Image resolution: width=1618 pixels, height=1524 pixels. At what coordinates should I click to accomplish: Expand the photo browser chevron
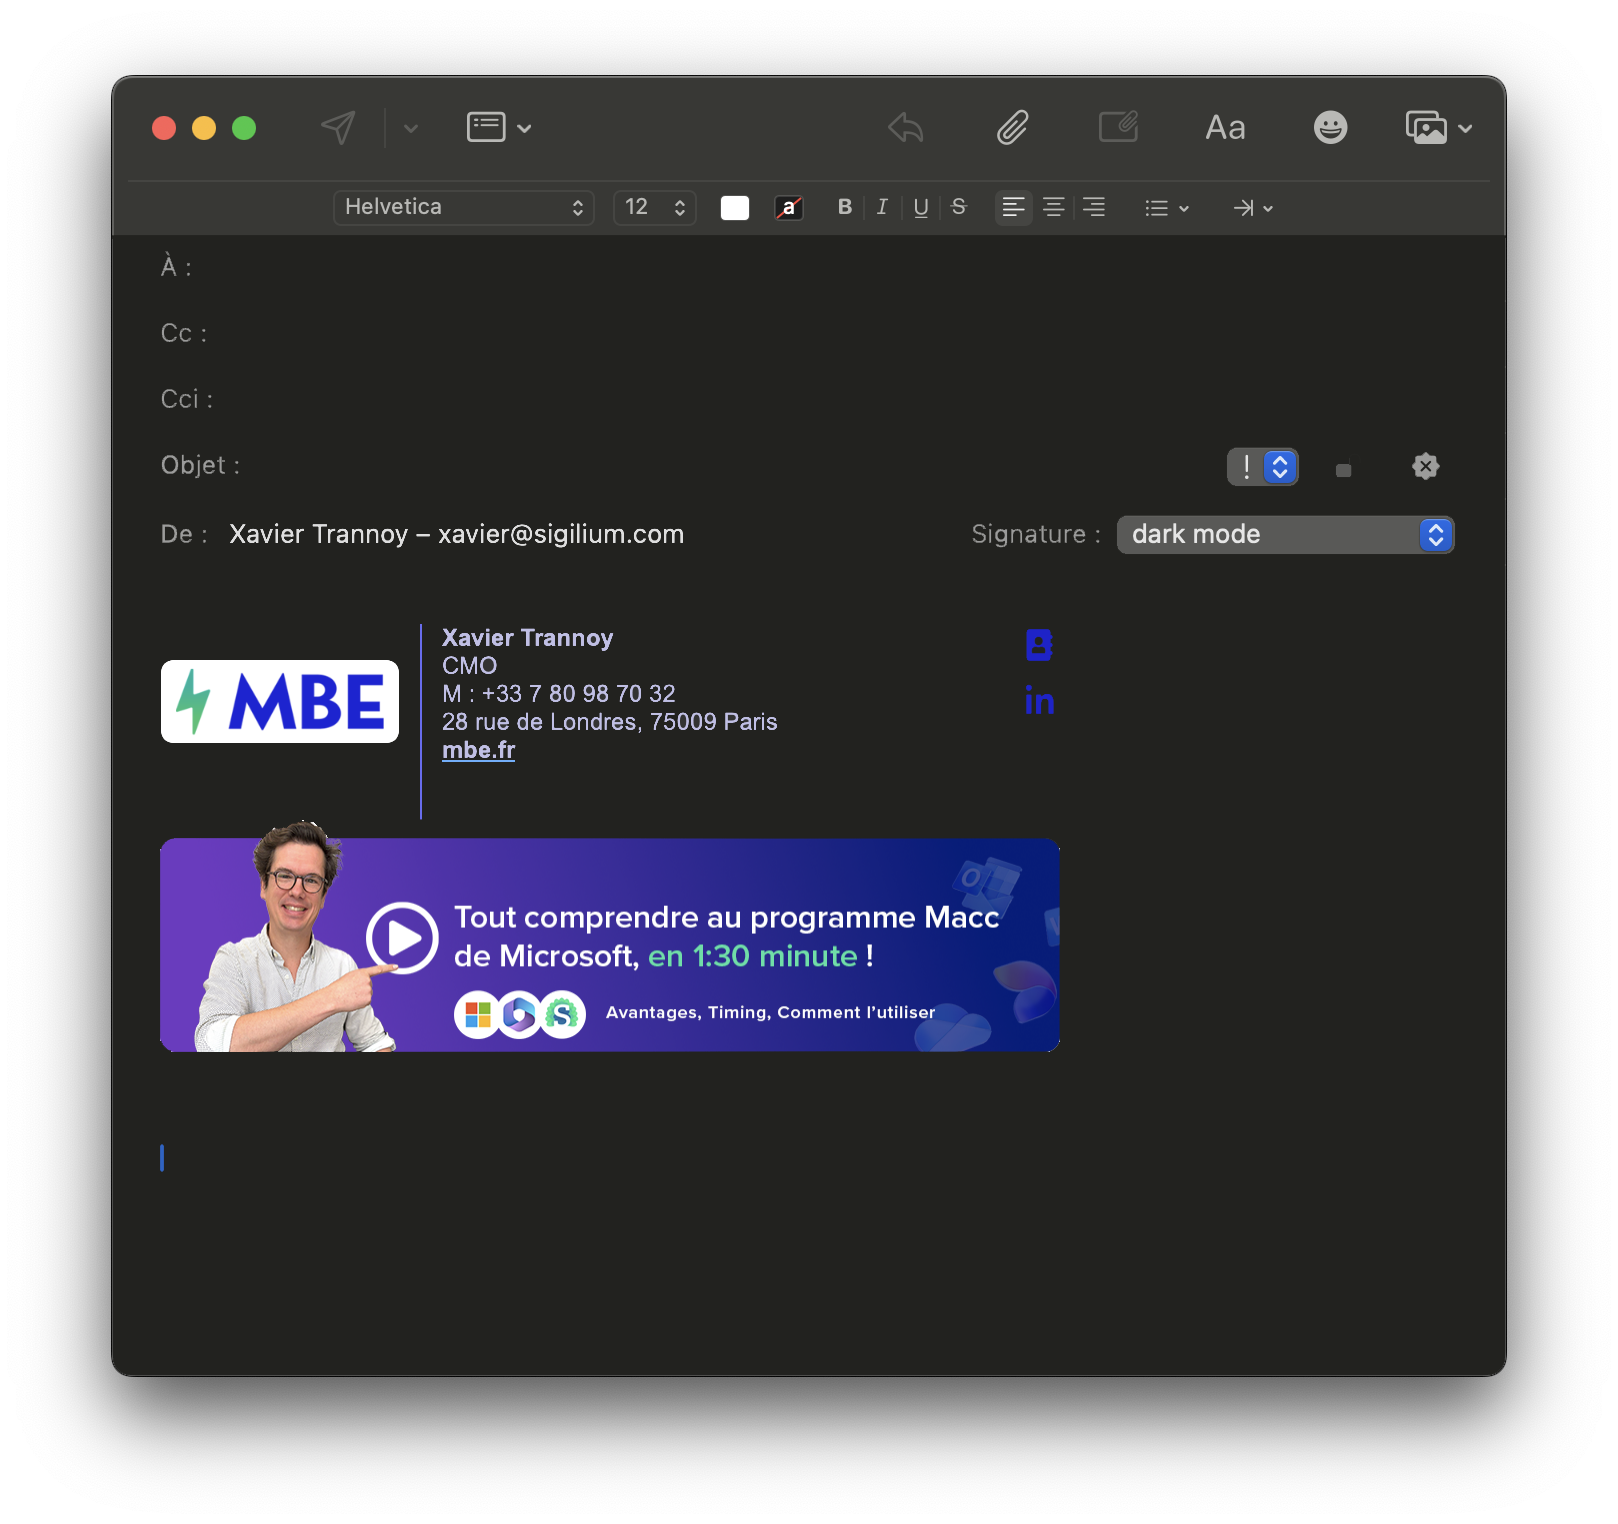pyautogui.click(x=1465, y=129)
